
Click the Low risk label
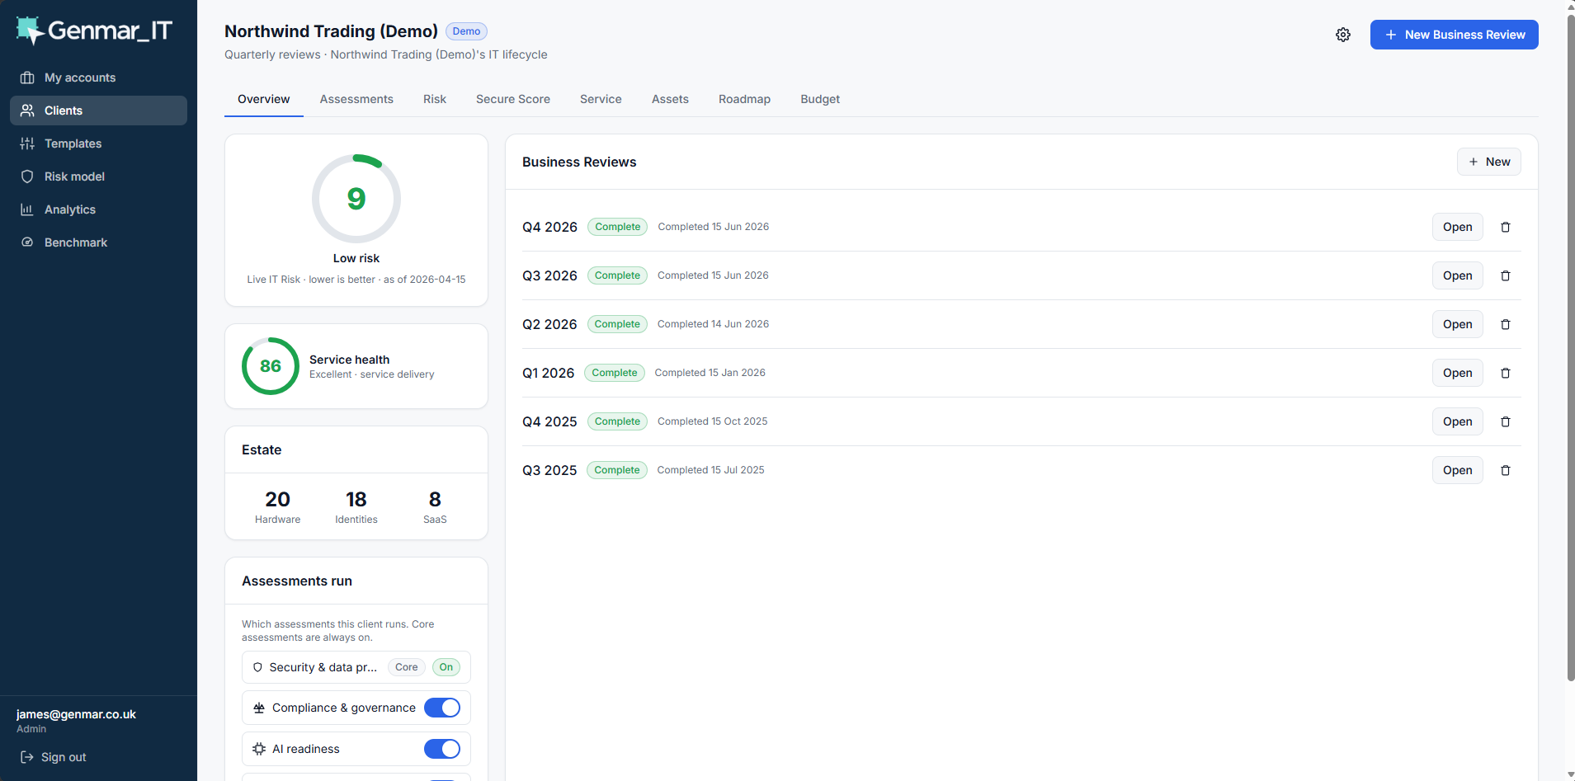tap(356, 258)
